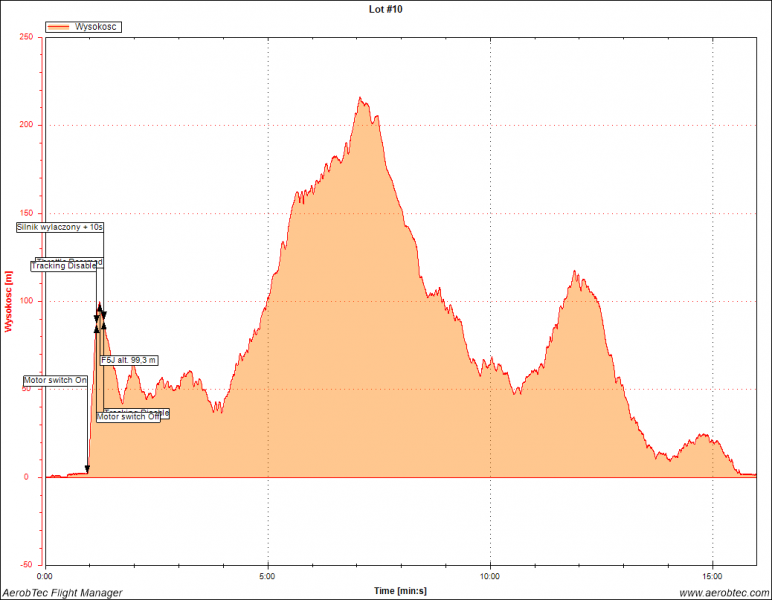
Task: Select the 'Silnik wylaczony + 10s' annotation label
Action: pyautogui.click(x=60, y=227)
